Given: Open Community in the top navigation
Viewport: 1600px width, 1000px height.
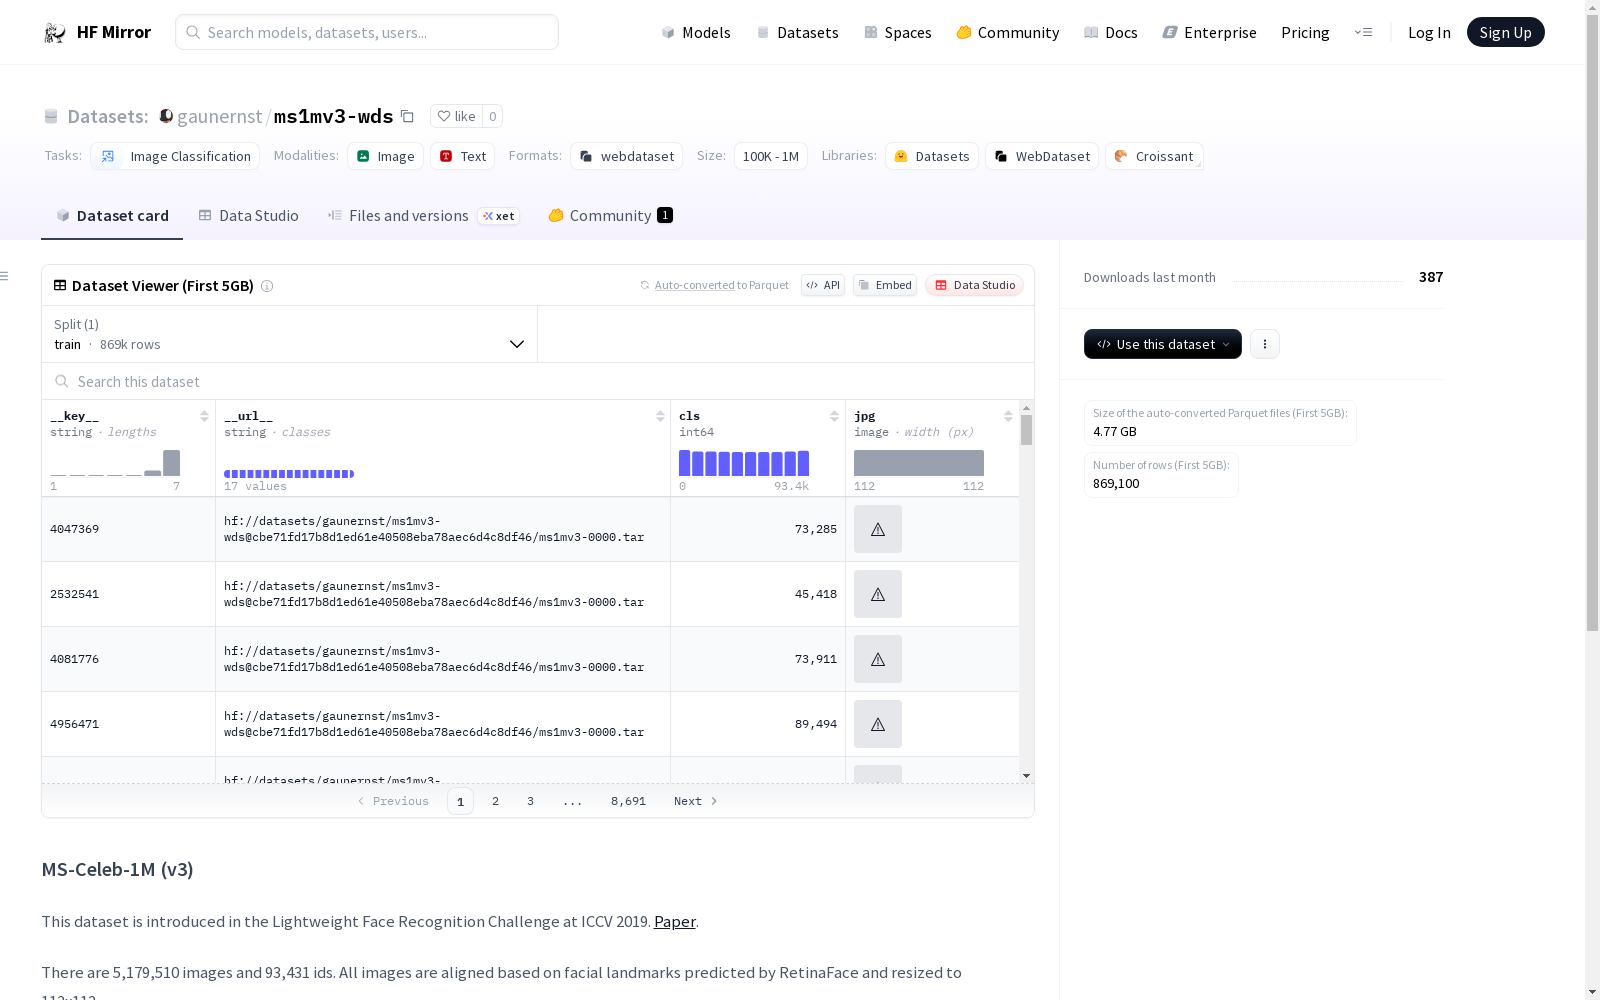Looking at the screenshot, I should [1008, 33].
